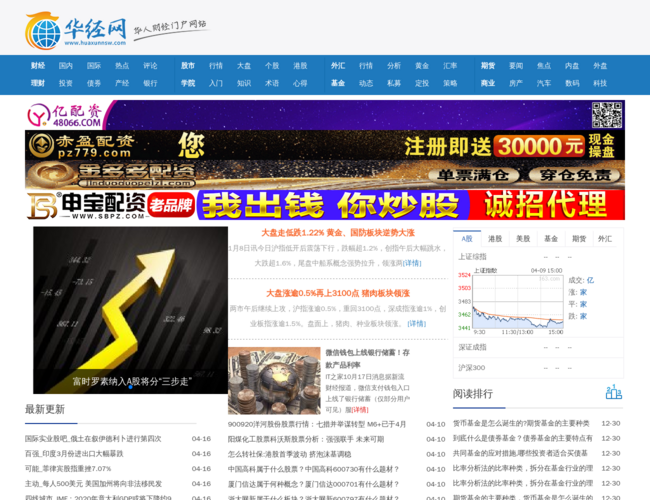Click the 申宝配资 我出钱你炒股 banner

(325, 205)
